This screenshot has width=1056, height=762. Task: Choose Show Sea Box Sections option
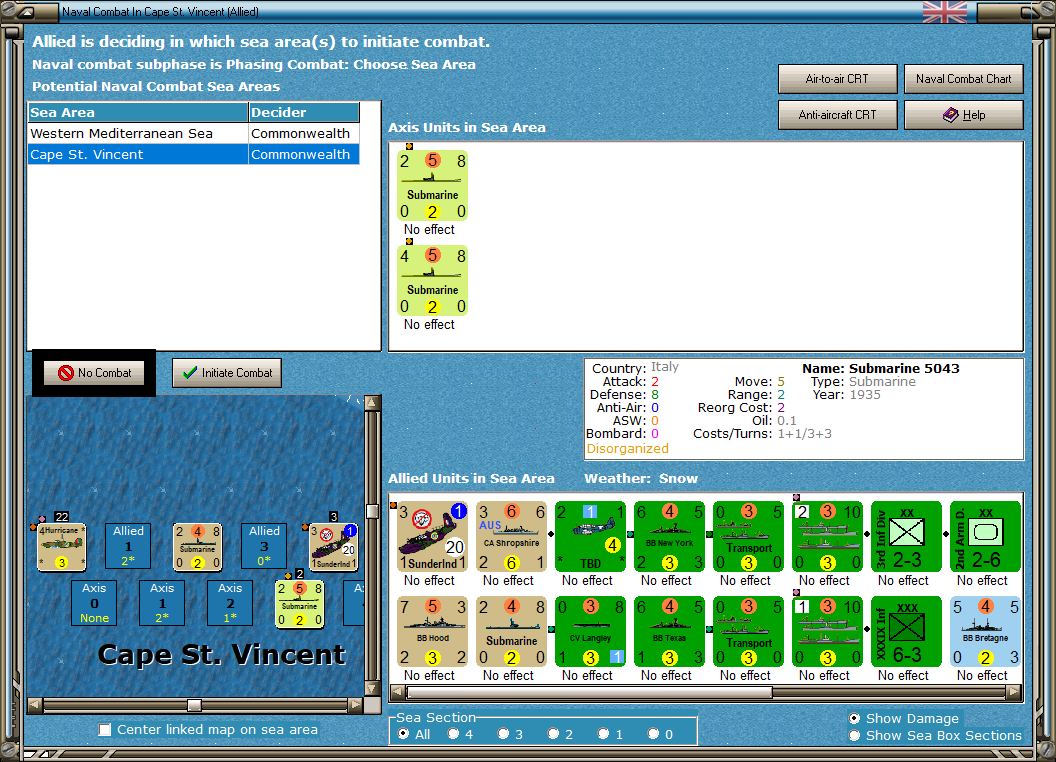[x=855, y=736]
